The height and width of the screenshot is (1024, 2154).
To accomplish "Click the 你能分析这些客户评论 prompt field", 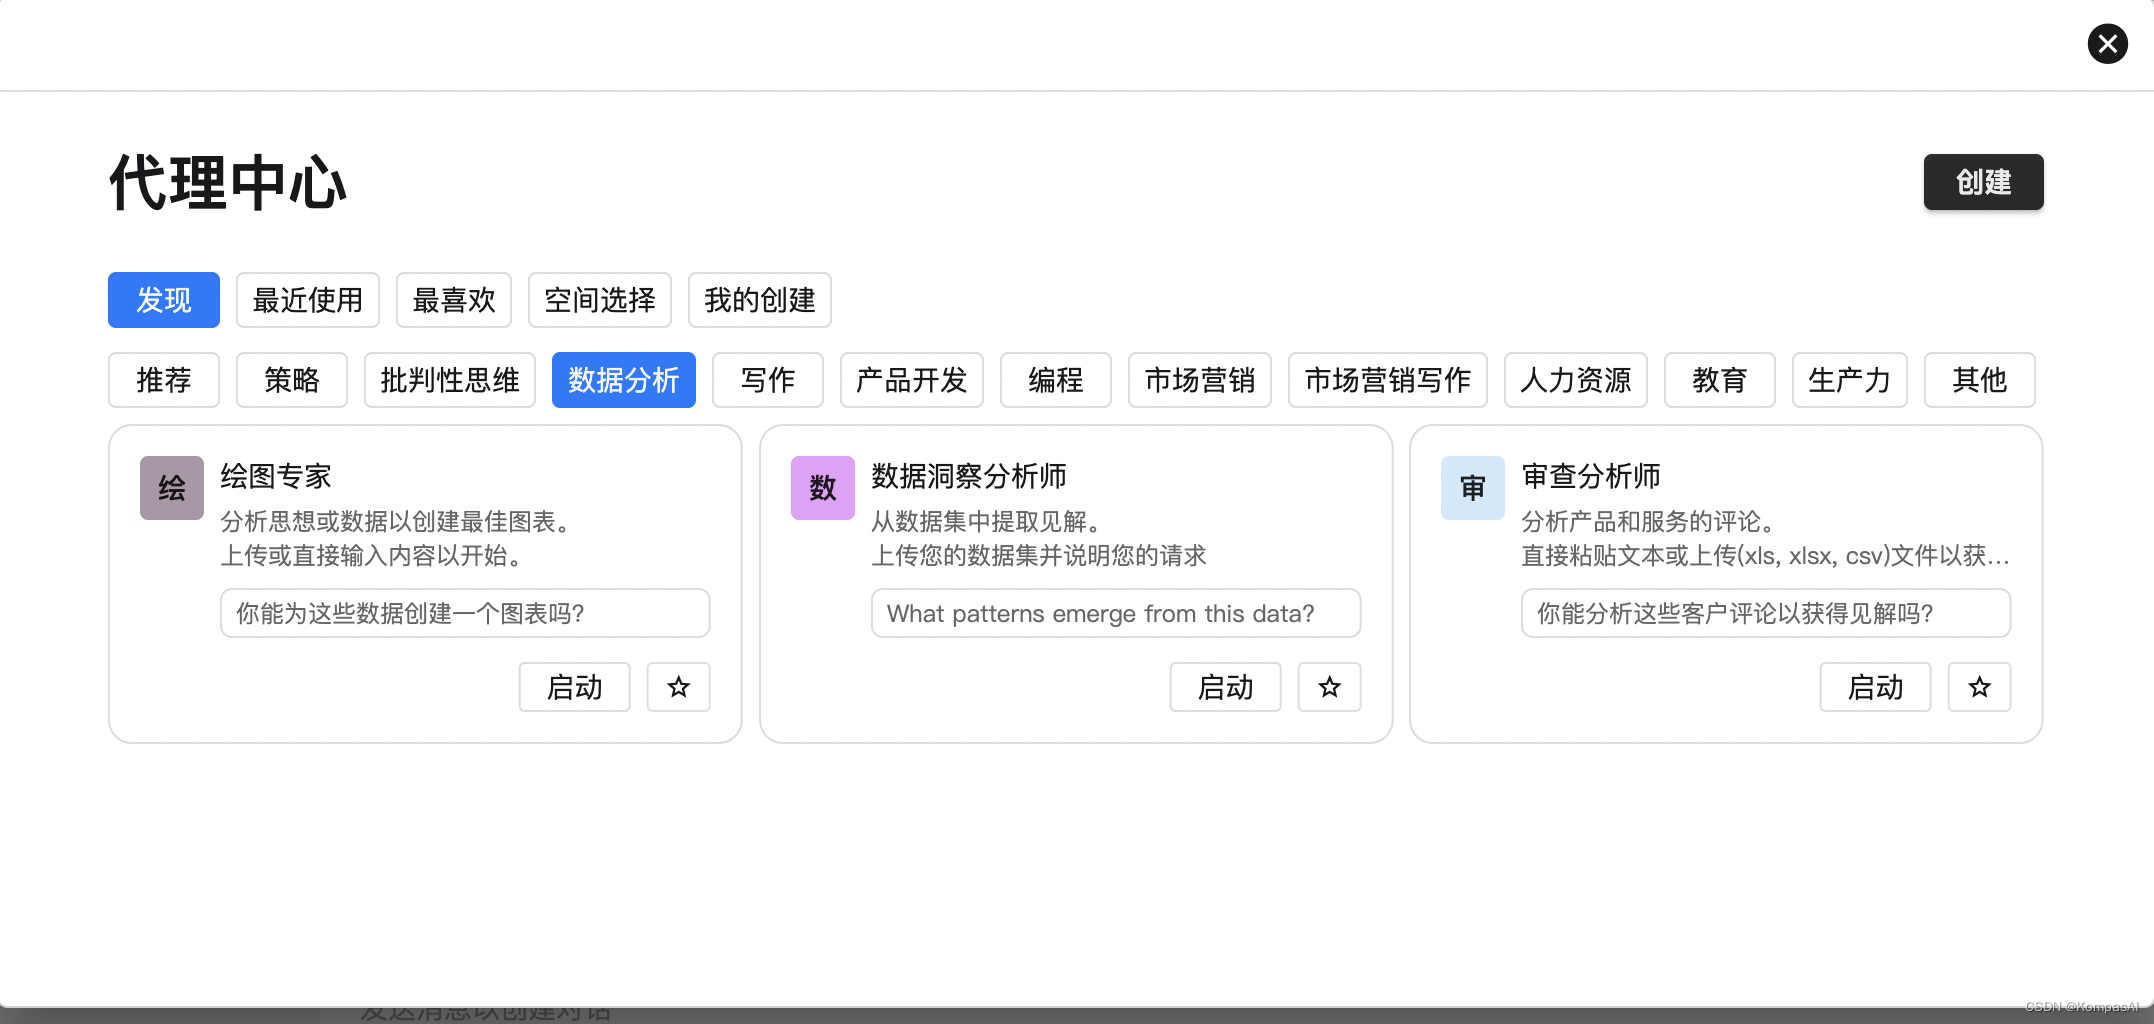I will pos(1766,613).
